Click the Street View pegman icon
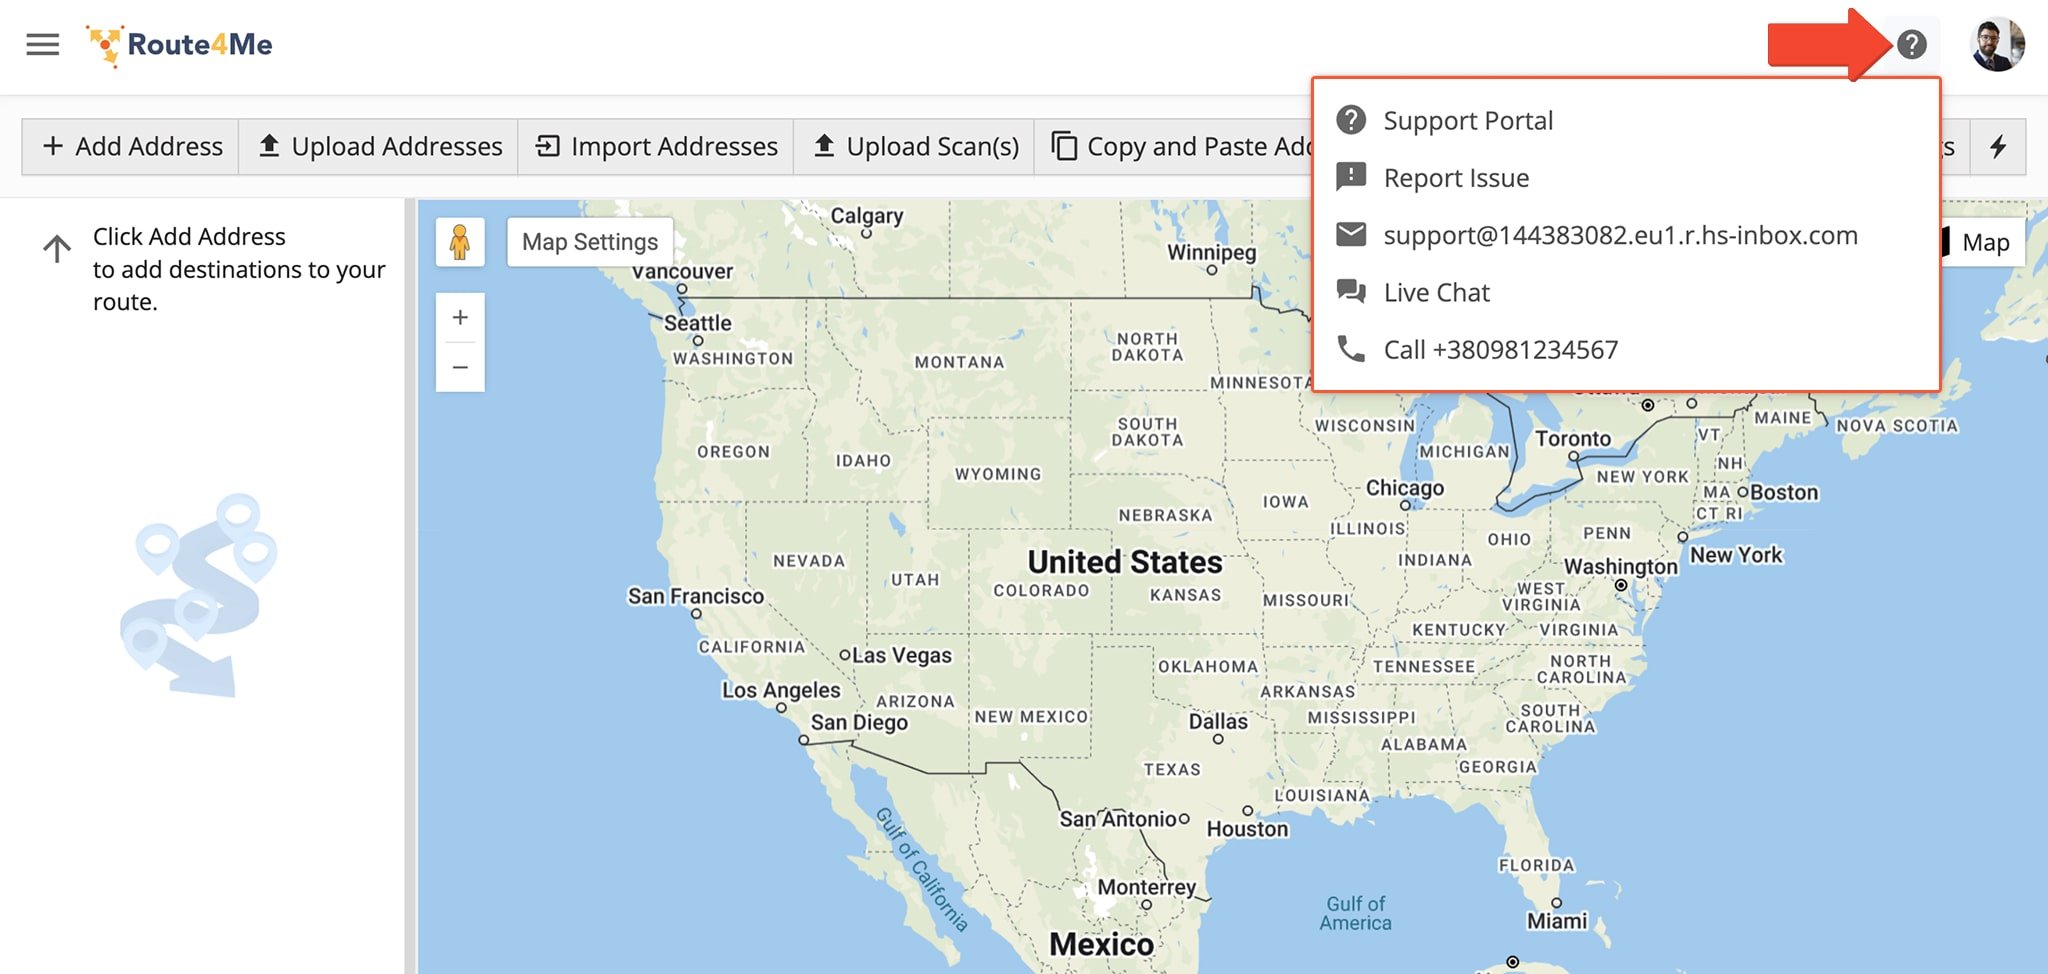The image size is (2048, 974). pos(460,242)
